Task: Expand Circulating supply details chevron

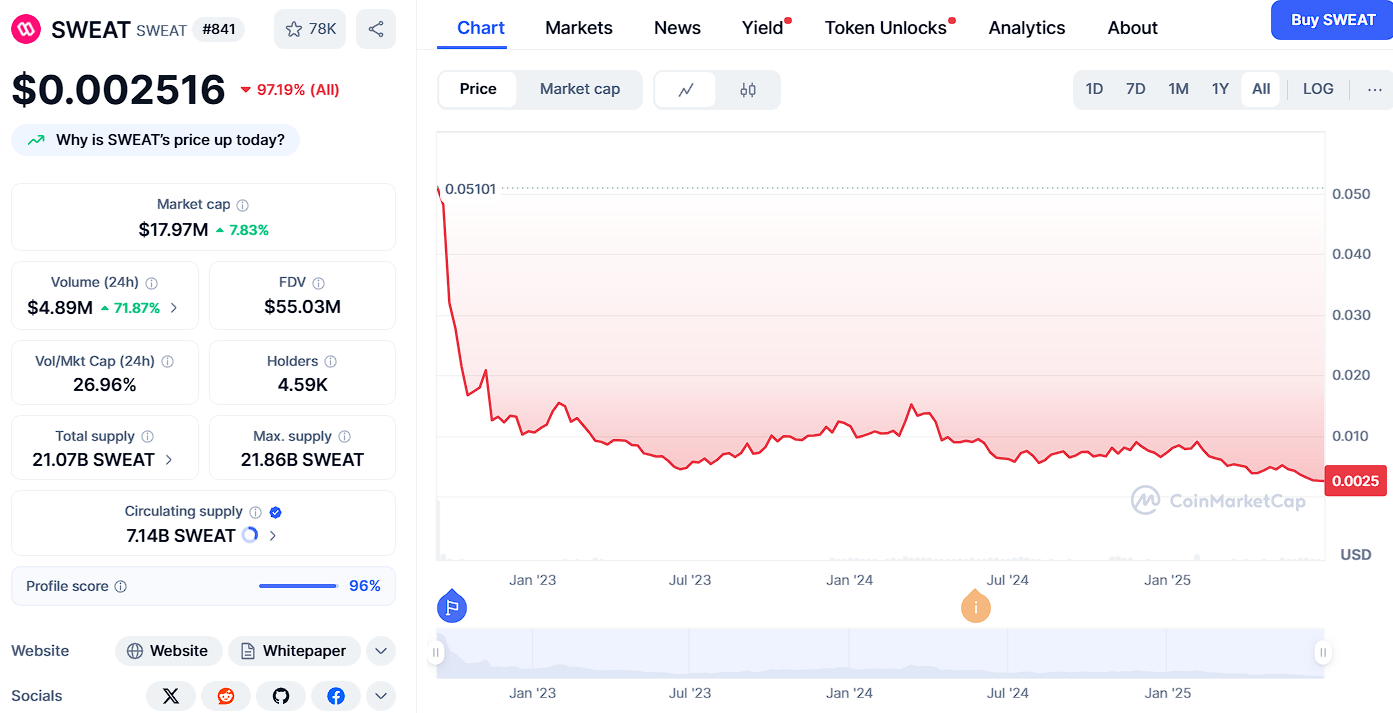Action: pos(273,536)
